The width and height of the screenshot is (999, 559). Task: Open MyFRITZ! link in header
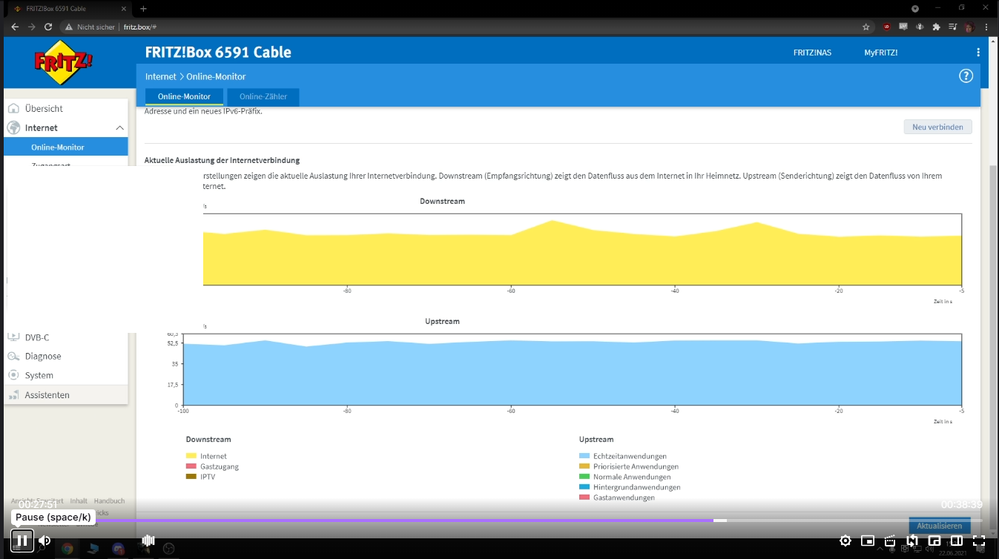pos(880,53)
